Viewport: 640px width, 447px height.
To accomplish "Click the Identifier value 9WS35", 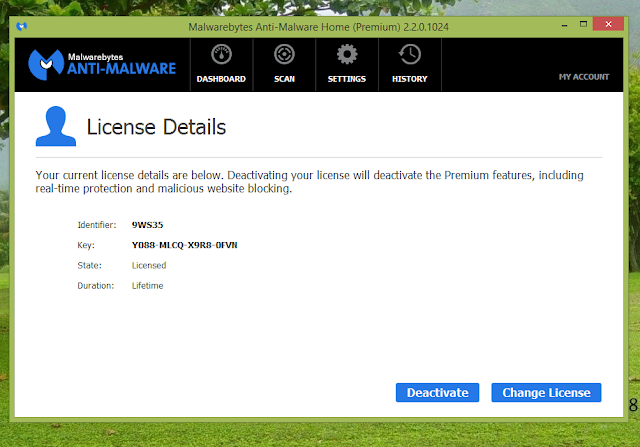I will (x=147, y=225).
